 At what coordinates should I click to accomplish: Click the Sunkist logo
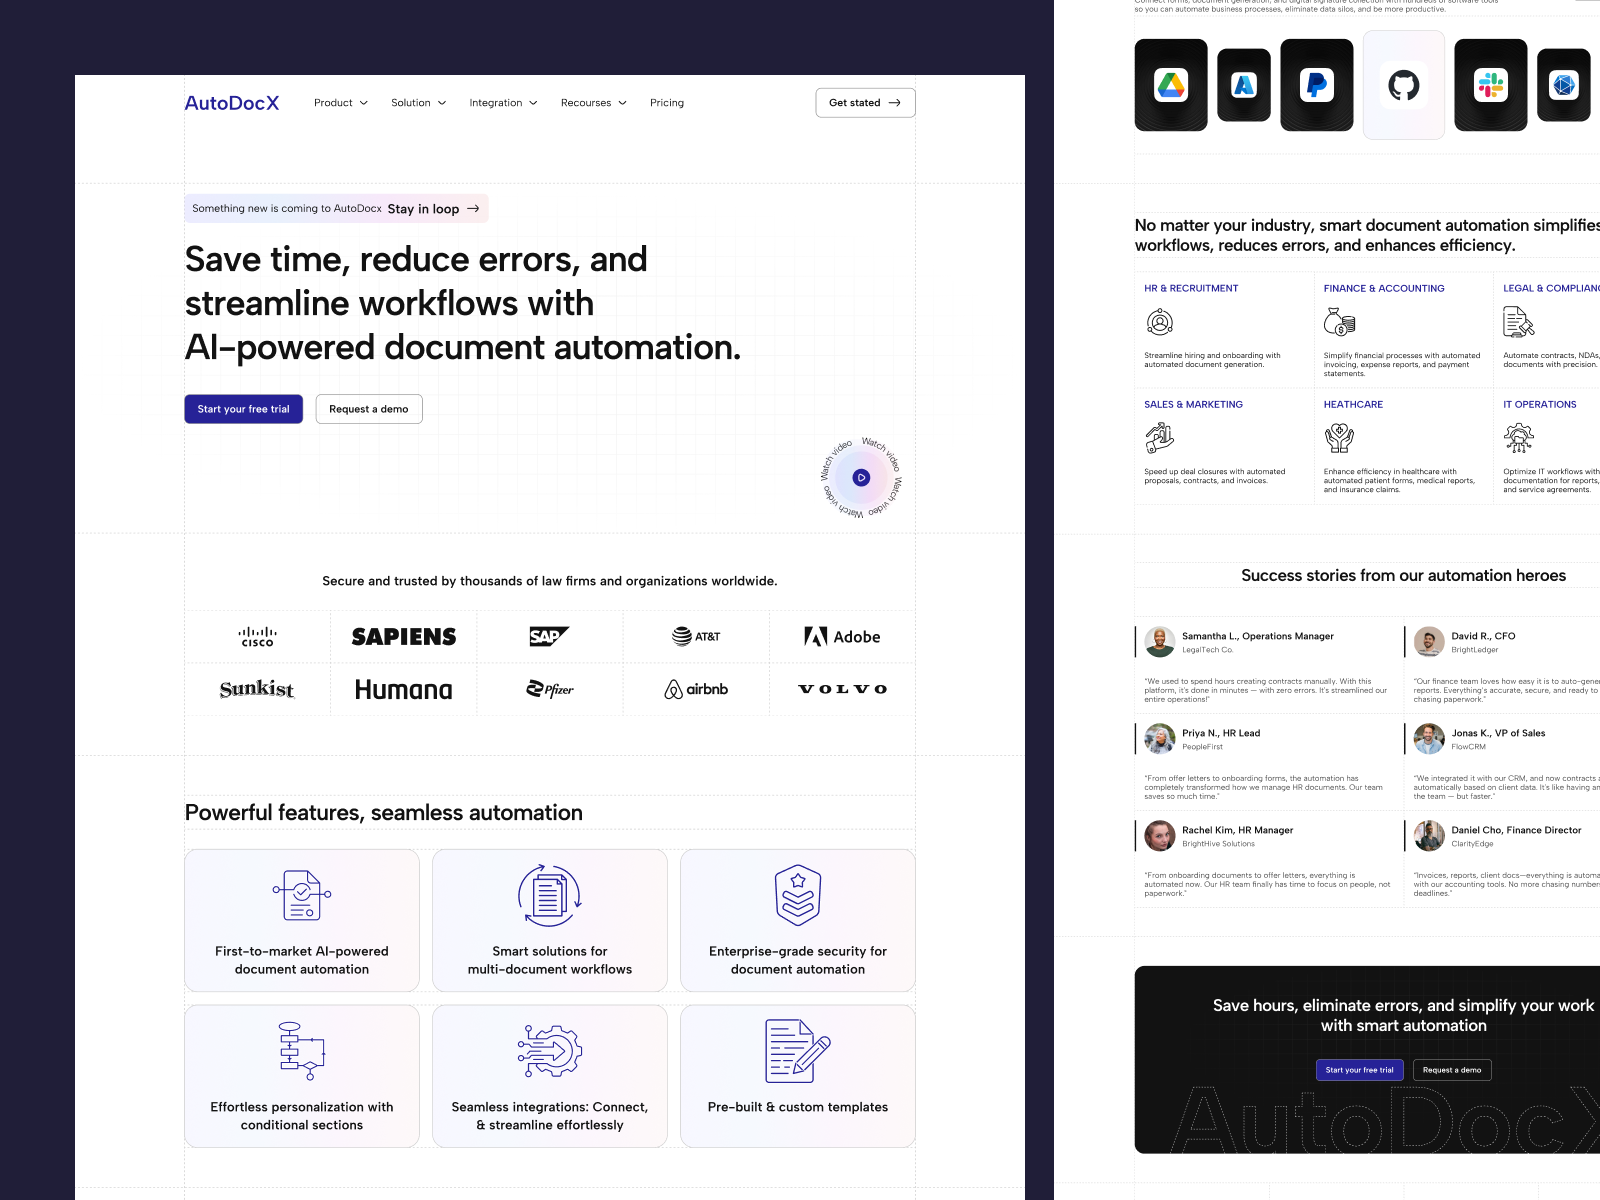pos(257,689)
